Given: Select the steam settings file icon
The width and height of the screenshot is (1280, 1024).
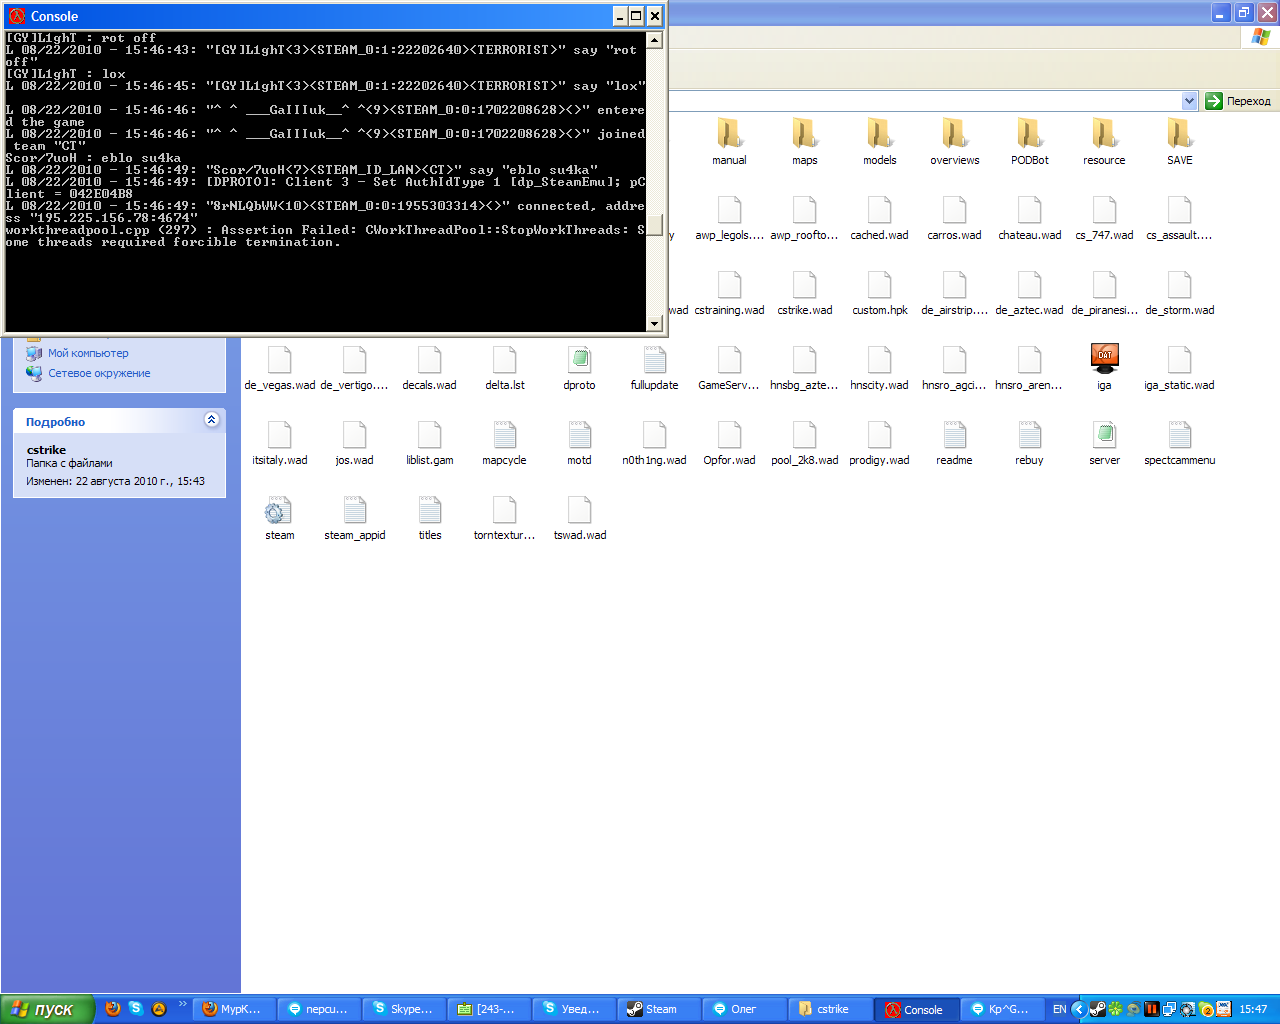Looking at the screenshot, I should 279,509.
